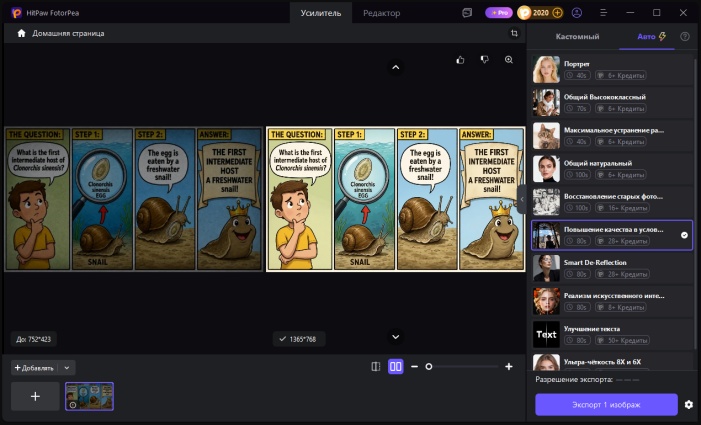This screenshot has height=425, width=701.
Task: Choose the Портрет model
Action: pos(612,70)
